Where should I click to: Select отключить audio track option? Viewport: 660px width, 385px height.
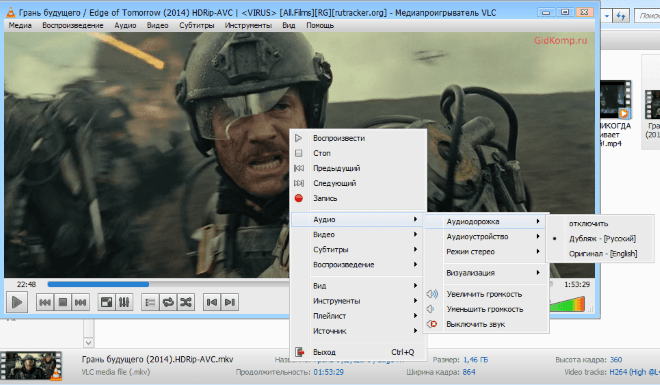click(x=600, y=223)
